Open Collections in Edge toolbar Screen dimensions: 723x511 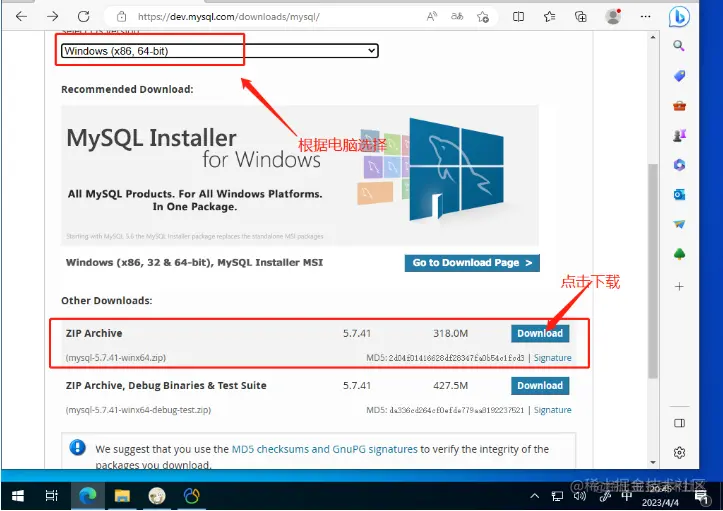click(581, 17)
